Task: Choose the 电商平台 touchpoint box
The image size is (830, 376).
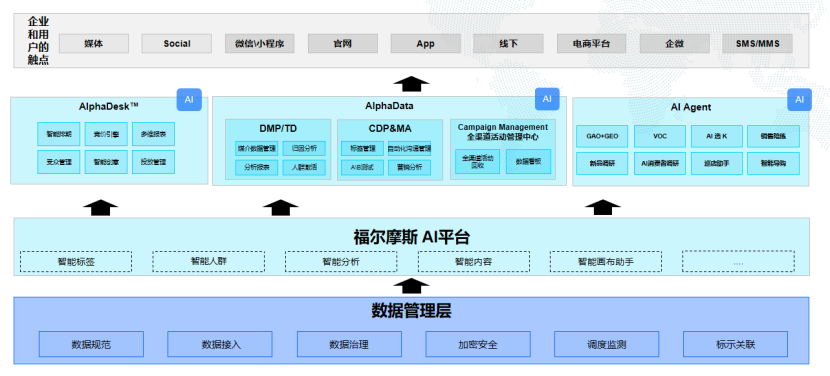Action: (591, 43)
